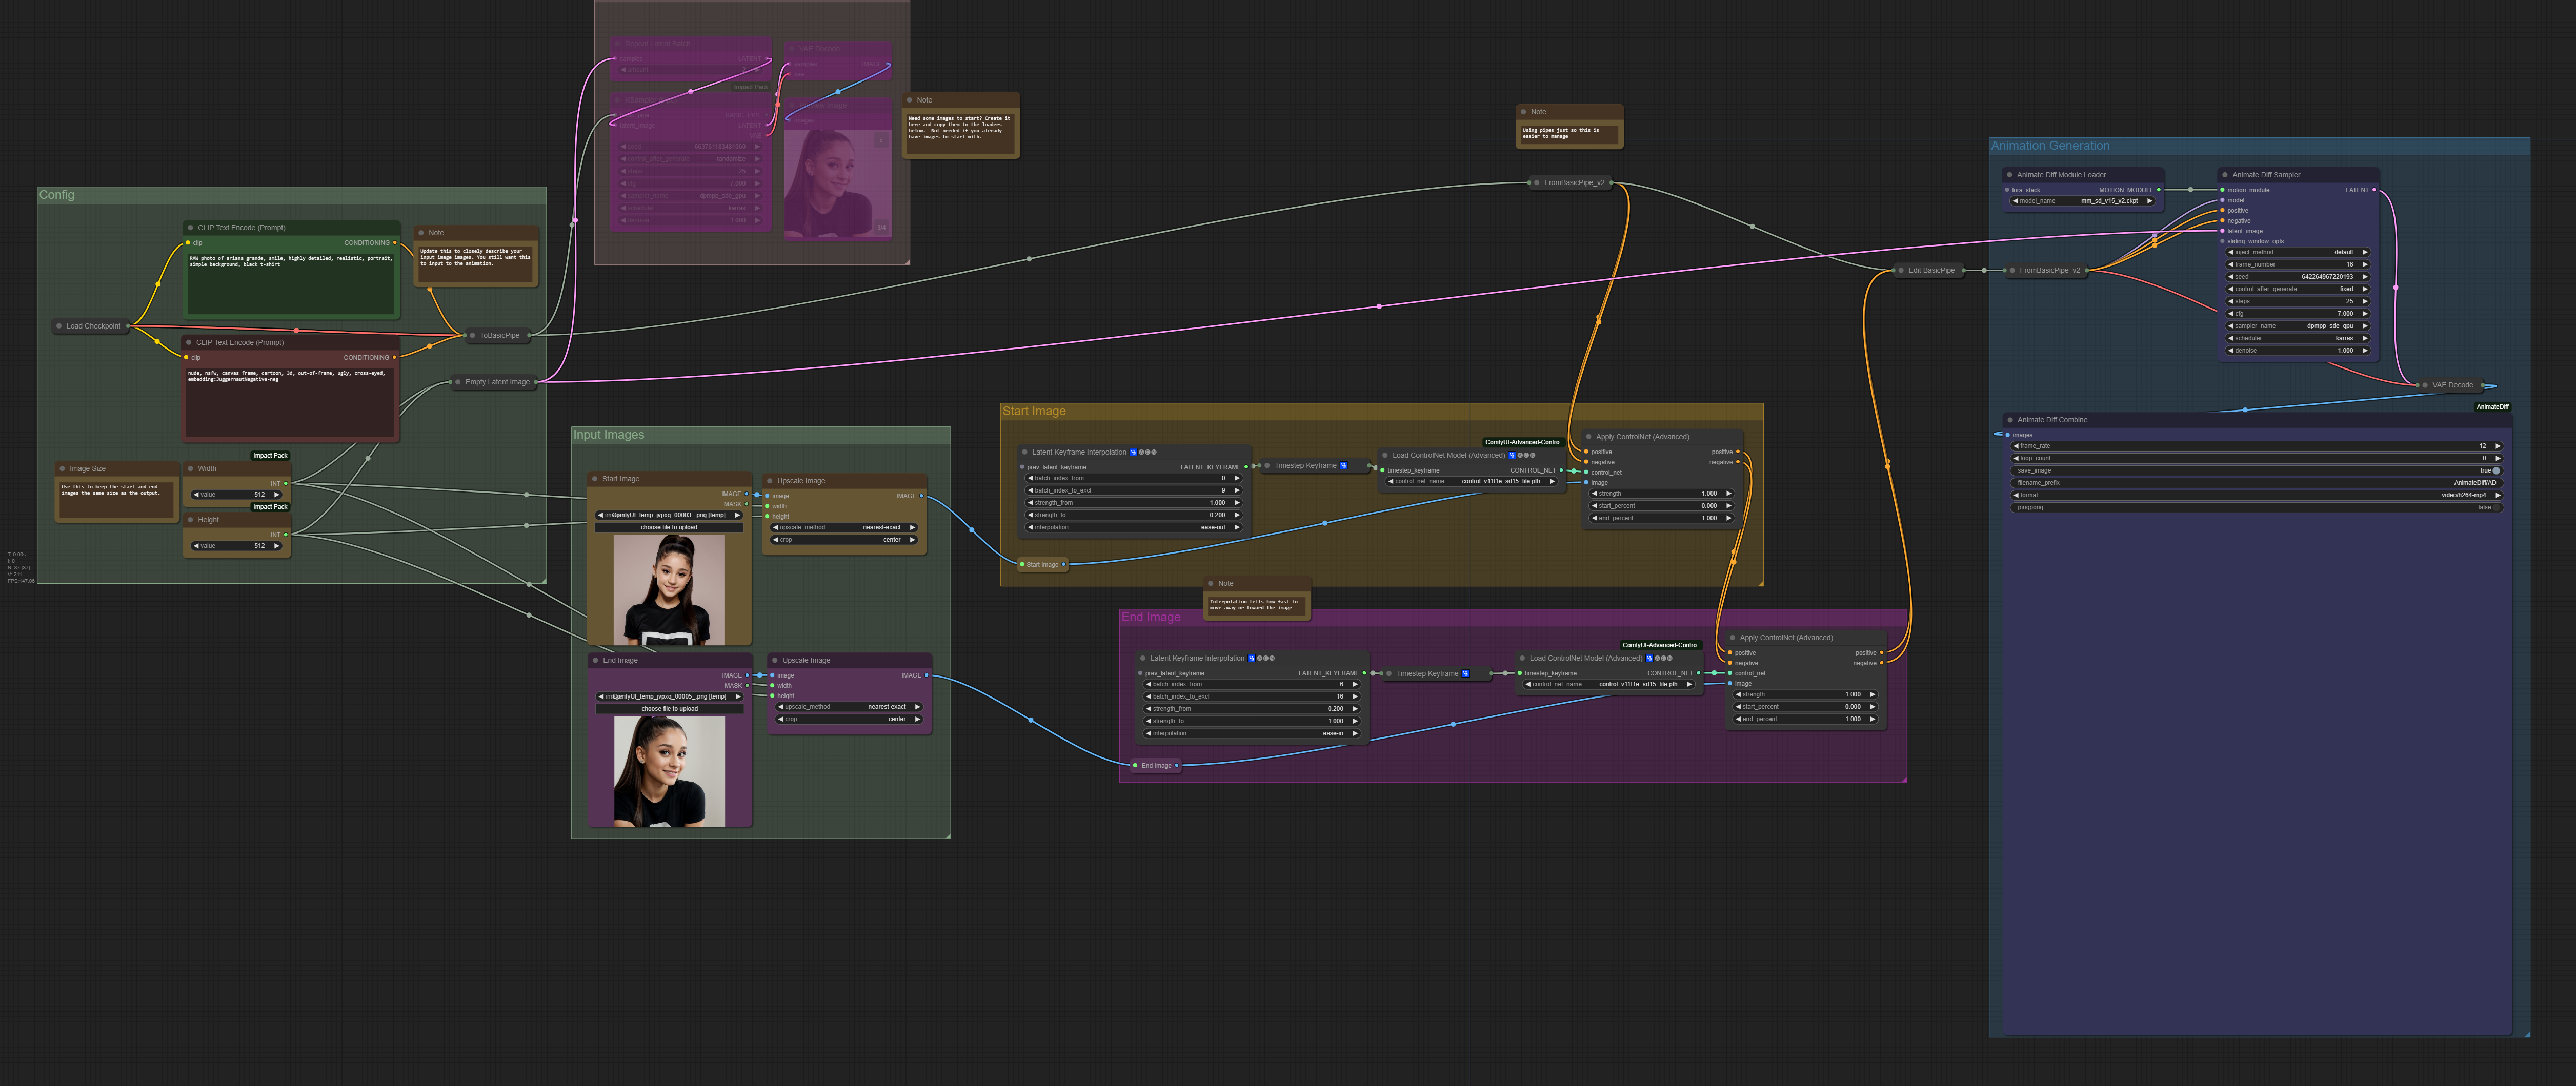Click the MASK output socket of End Image node
Viewport: 2576px width, 1086px height.
[x=747, y=686]
